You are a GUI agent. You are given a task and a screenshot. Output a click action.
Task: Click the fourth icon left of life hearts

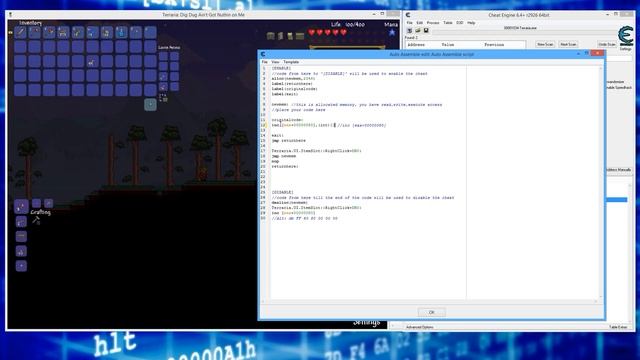click(300, 36)
